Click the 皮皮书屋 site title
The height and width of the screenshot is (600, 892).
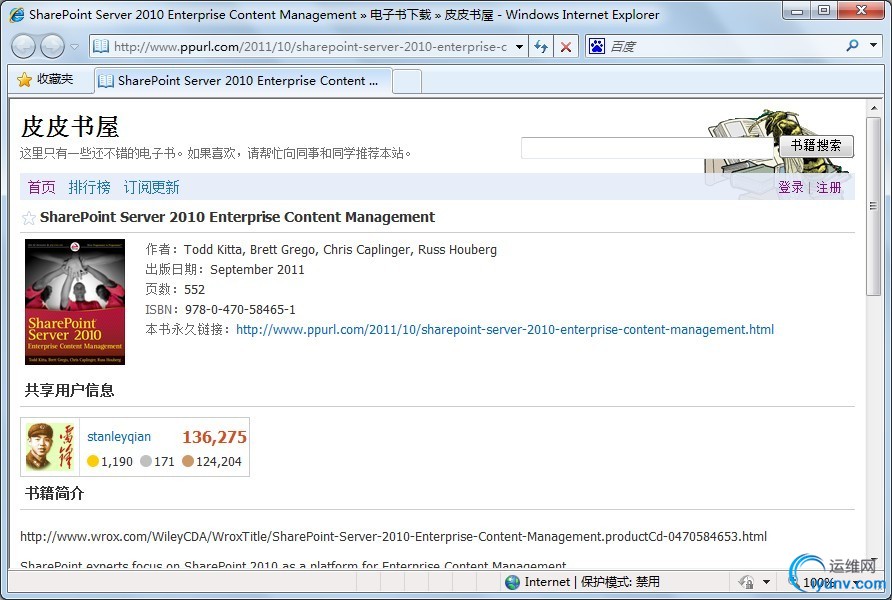pyautogui.click(x=70, y=127)
